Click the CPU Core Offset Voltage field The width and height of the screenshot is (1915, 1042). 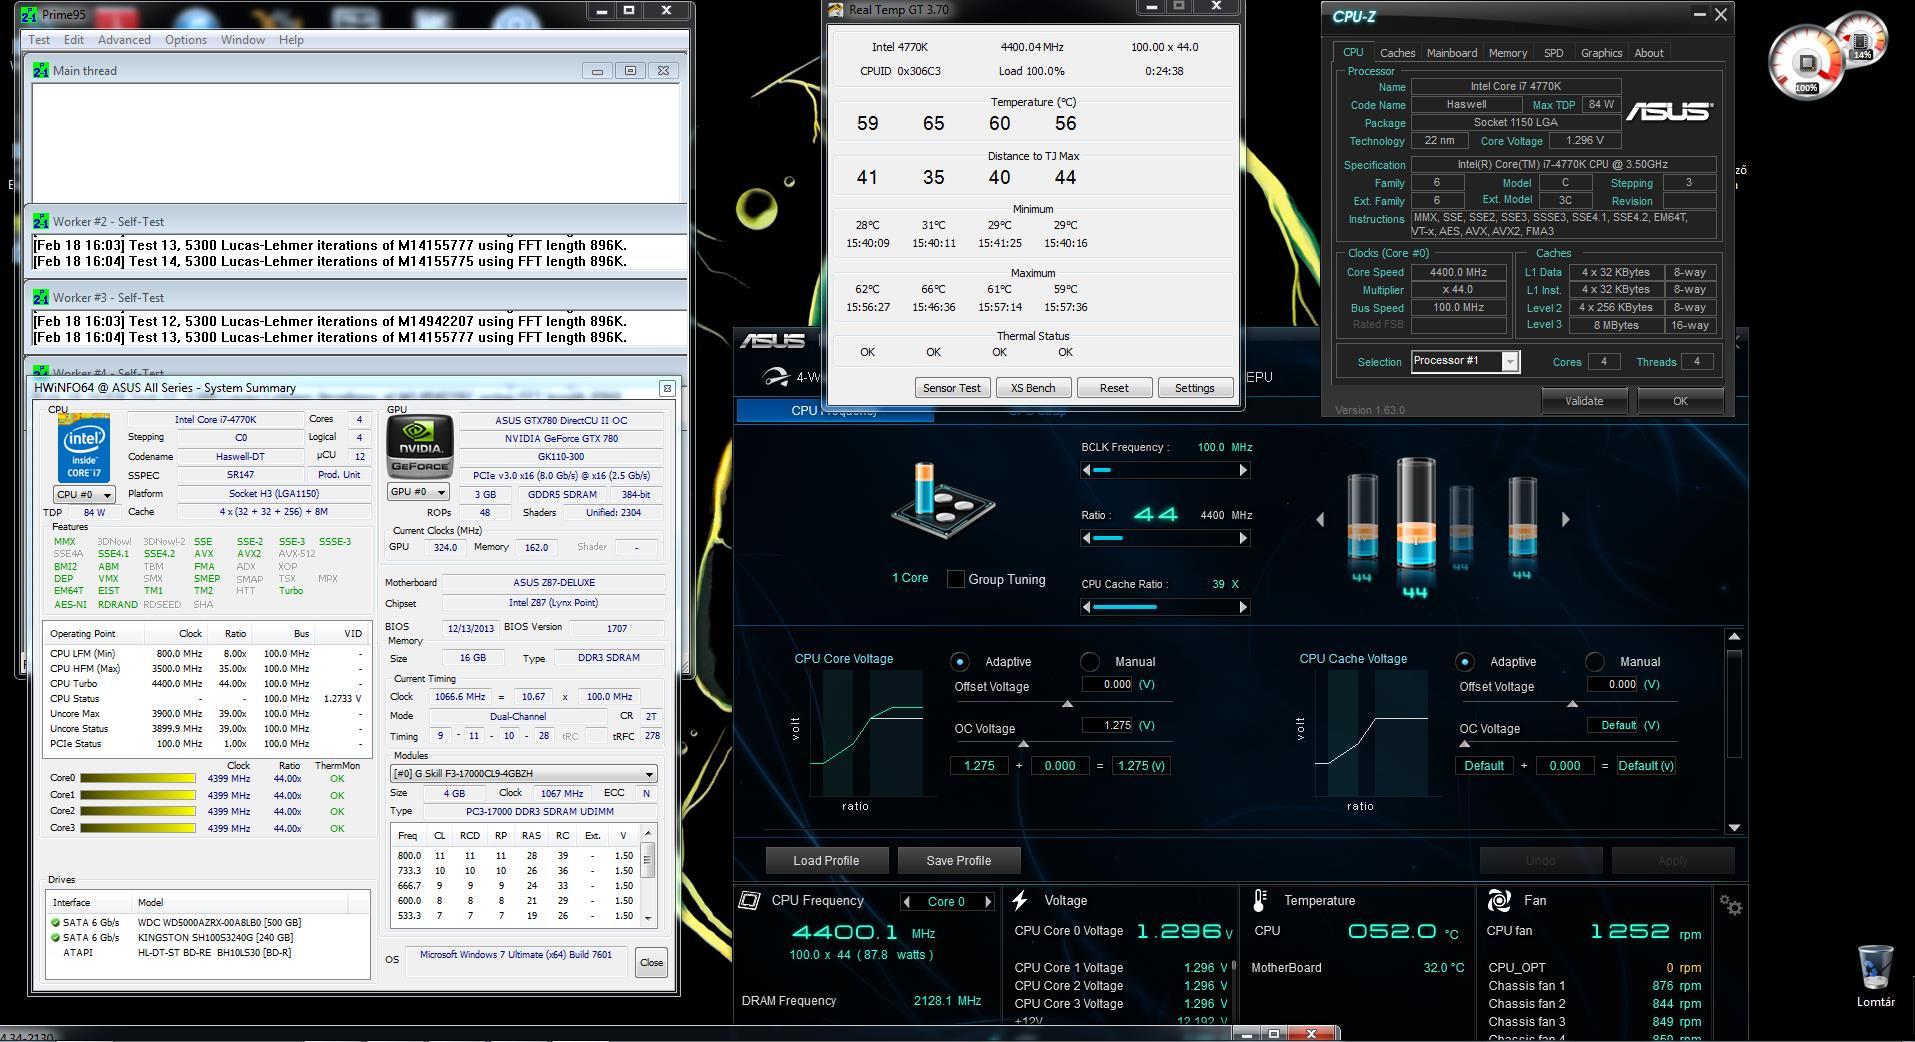[1108, 684]
